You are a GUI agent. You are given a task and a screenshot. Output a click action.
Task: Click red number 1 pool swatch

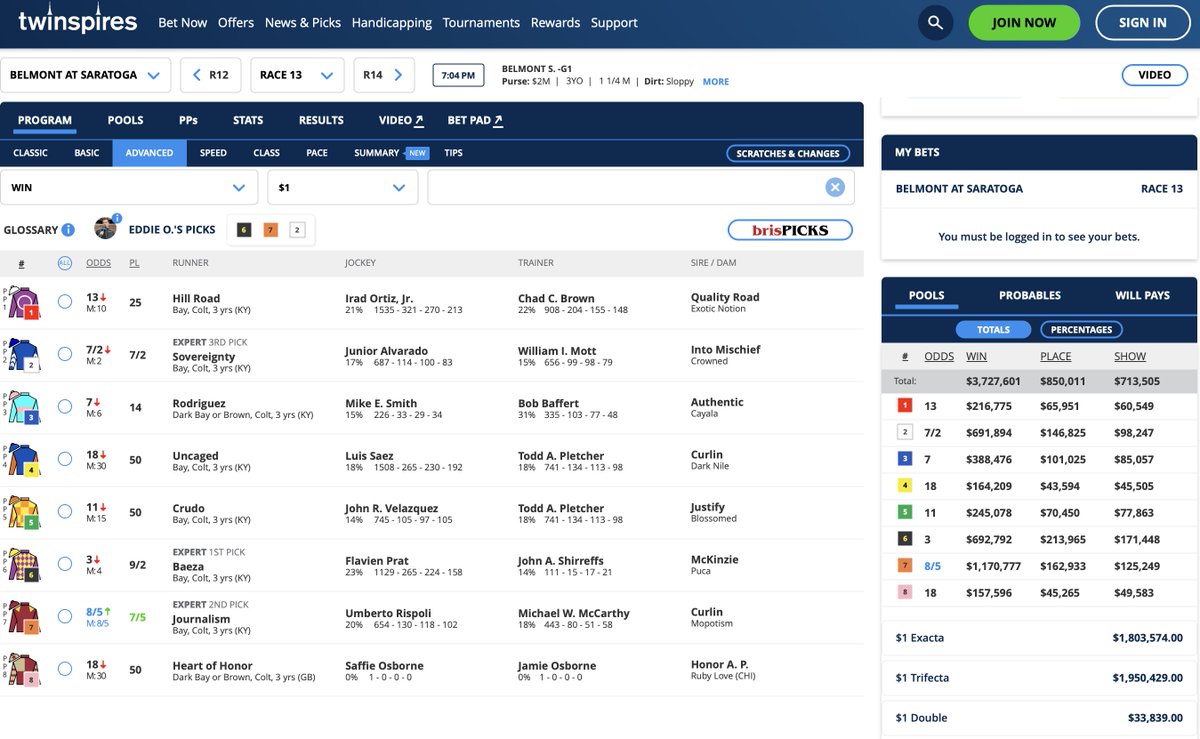(x=905, y=406)
